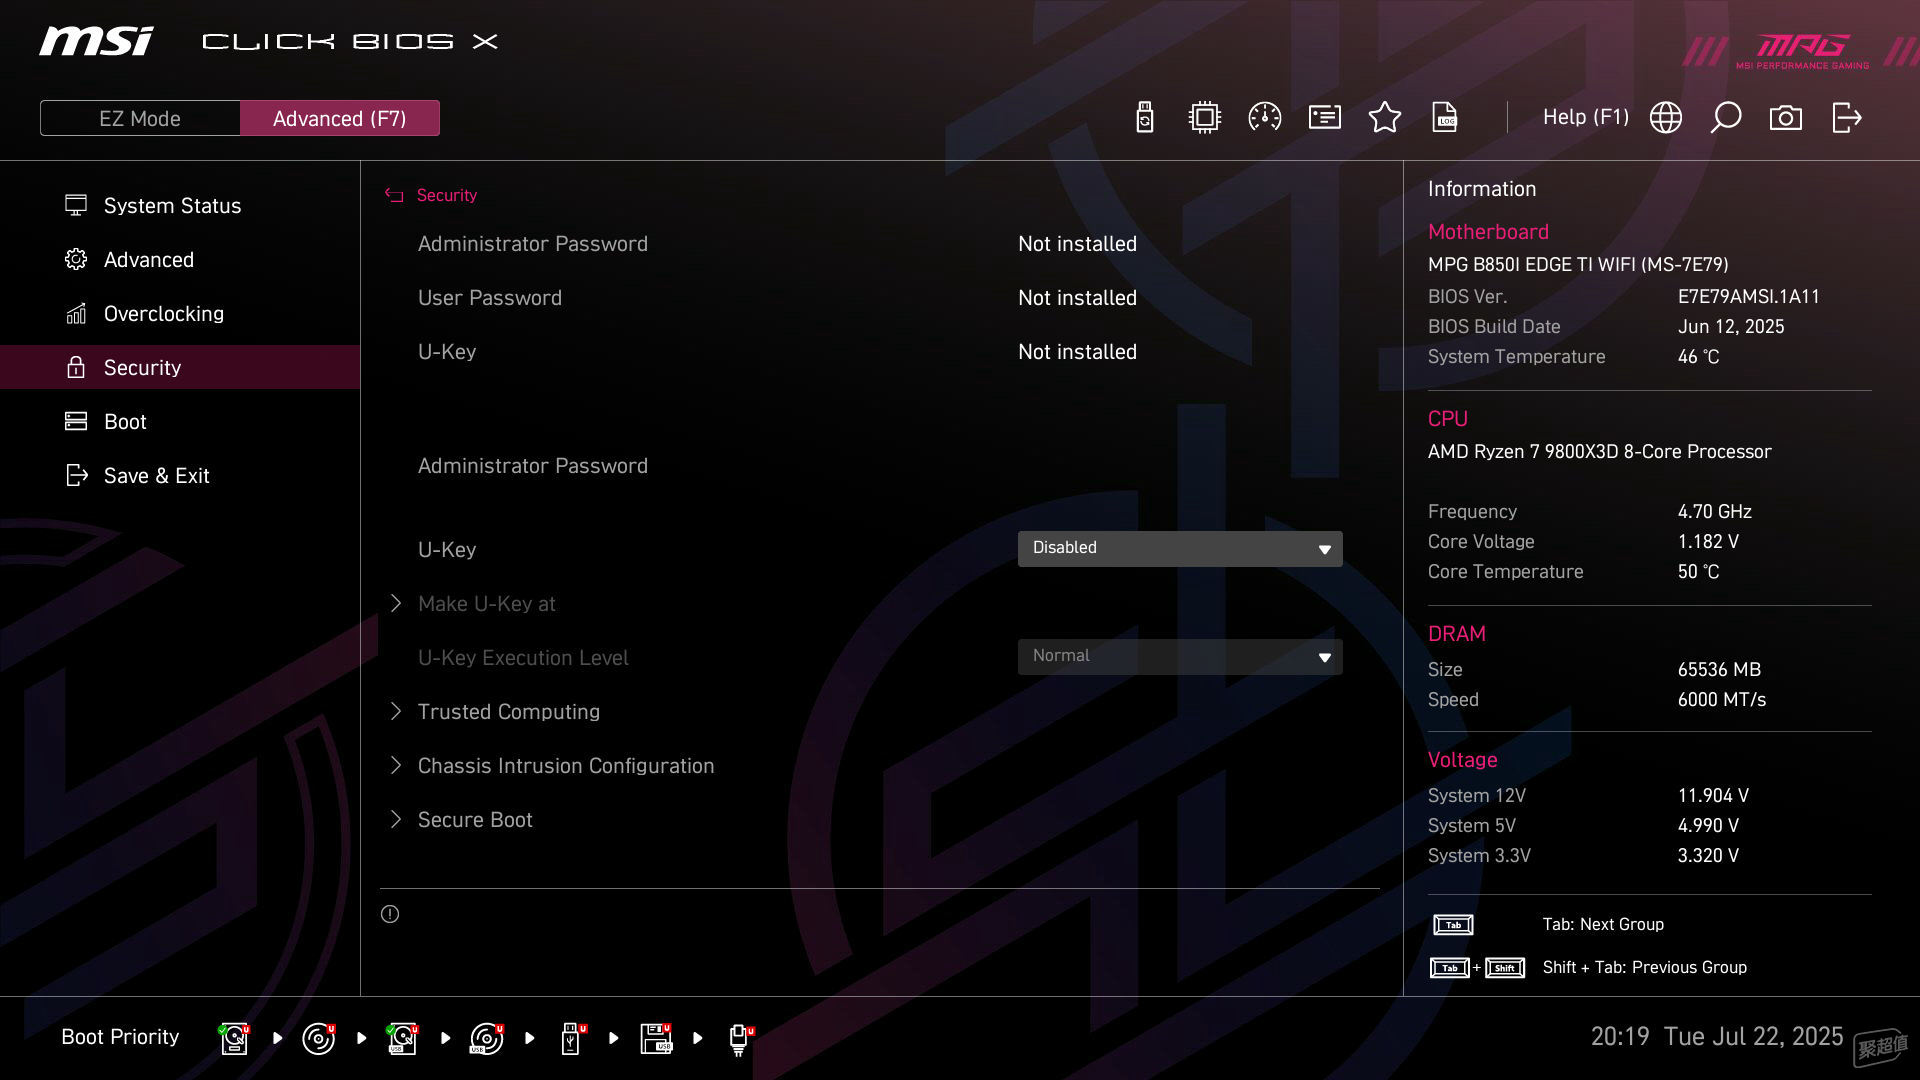Switch to the Advanced (F7) tab
Screen dimensions: 1920x1080
coord(340,118)
